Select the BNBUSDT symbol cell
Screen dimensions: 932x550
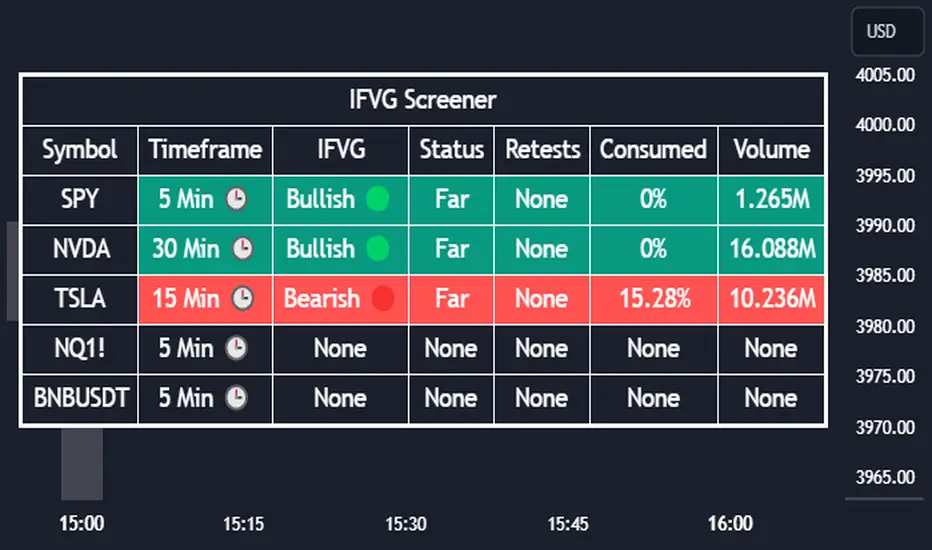tap(80, 398)
